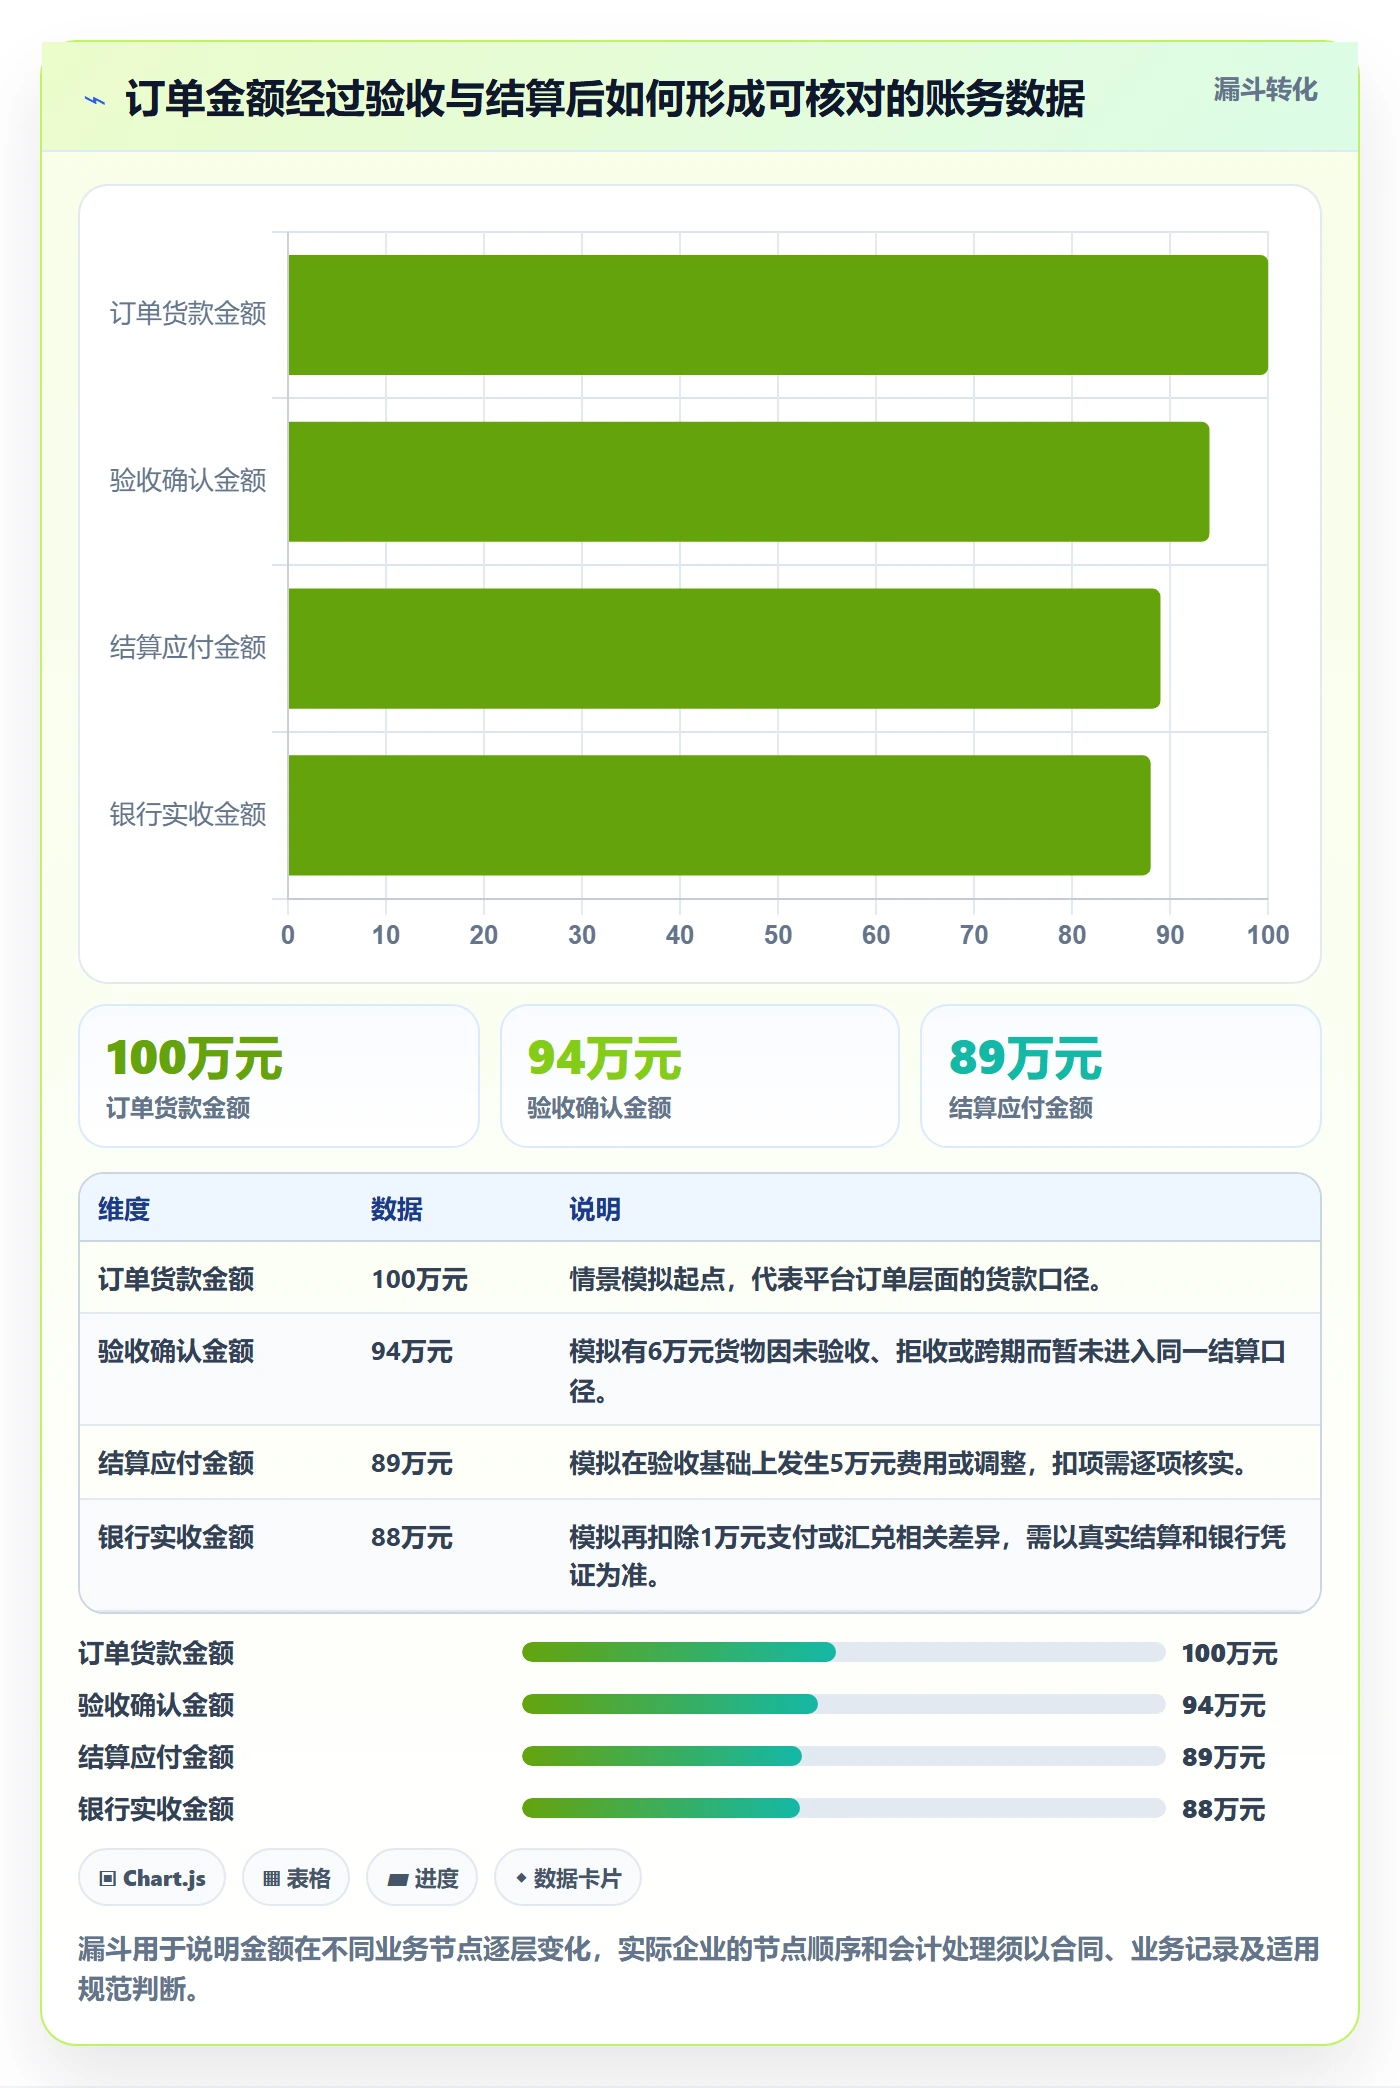Viewport: 1400px width, 2088px height.
Task: Click the 说明 column header
Action: click(595, 1209)
